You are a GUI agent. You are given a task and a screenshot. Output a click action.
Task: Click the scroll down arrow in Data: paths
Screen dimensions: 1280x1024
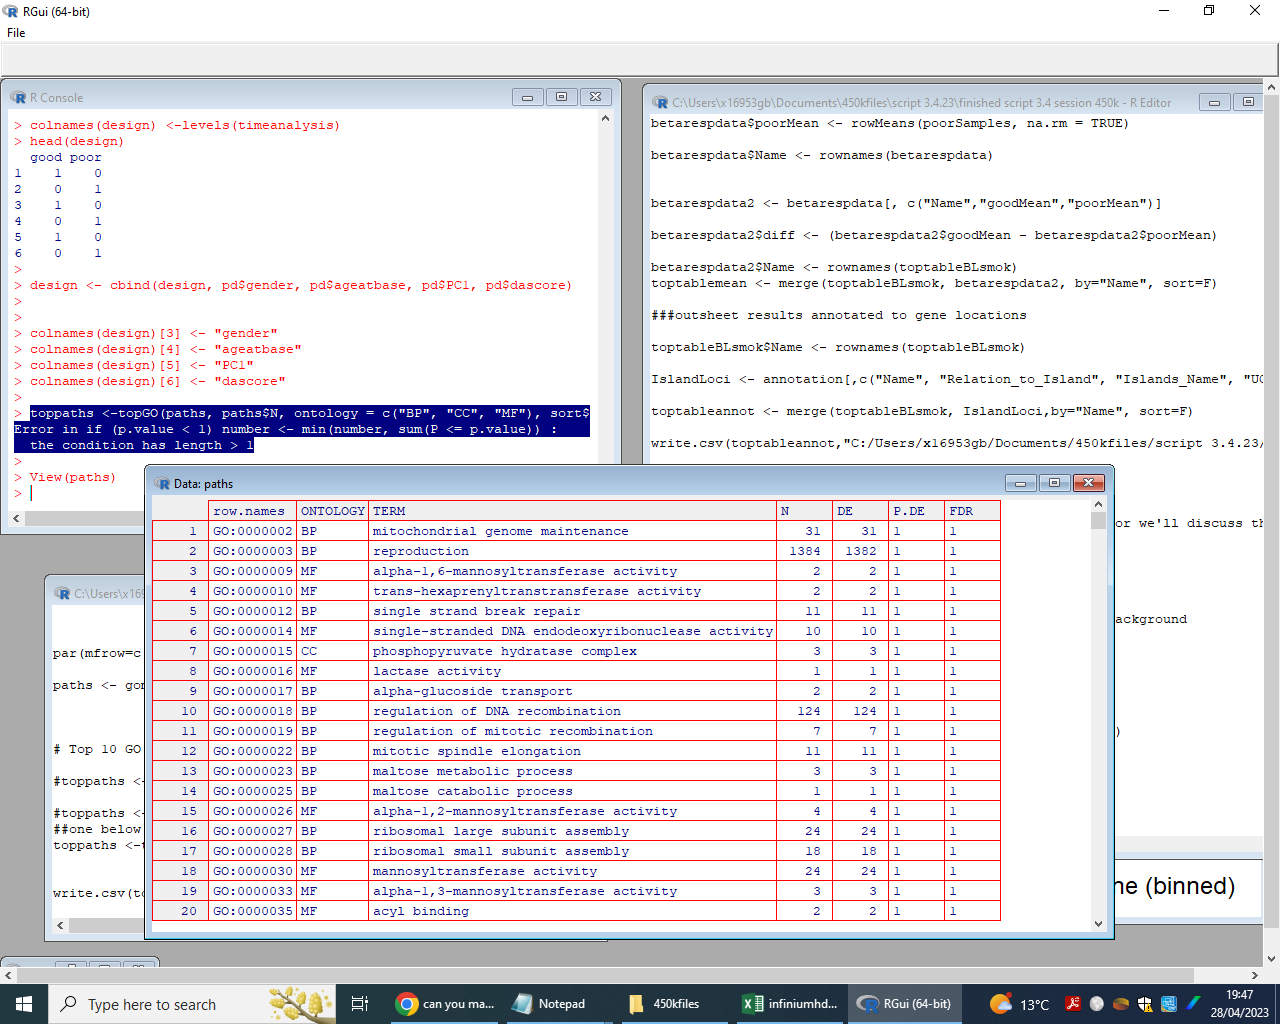pyautogui.click(x=1098, y=924)
